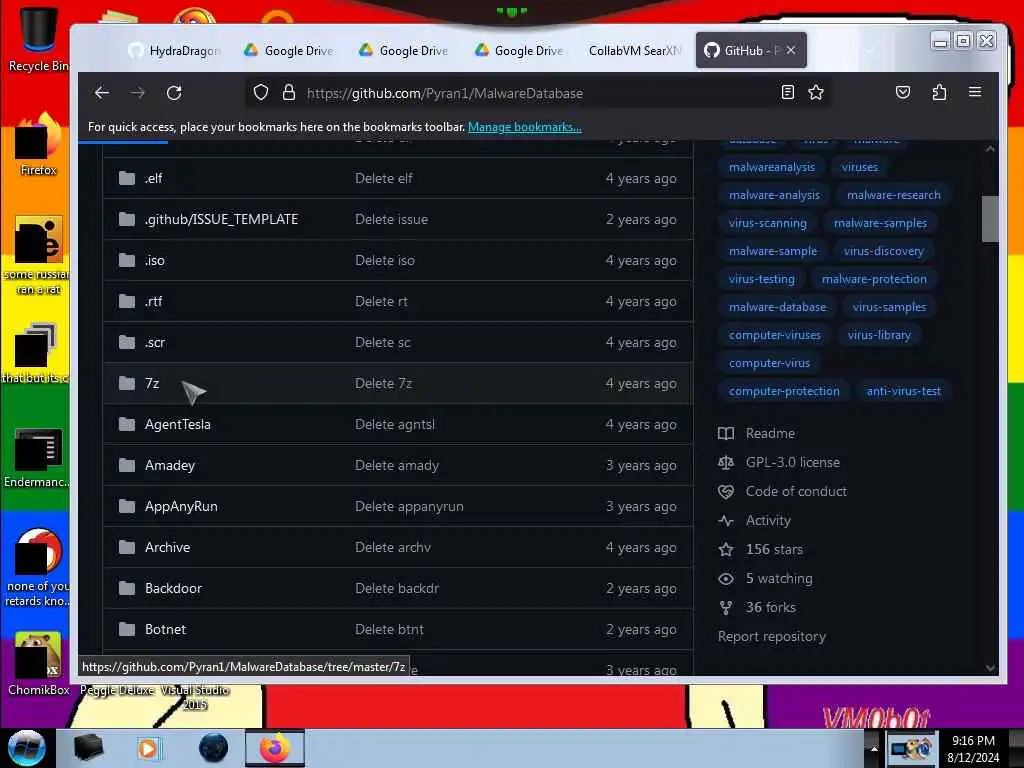Open the AppAnyRun folder
Viewport: 1024px width, 768px height.
[x=181, y=507]
